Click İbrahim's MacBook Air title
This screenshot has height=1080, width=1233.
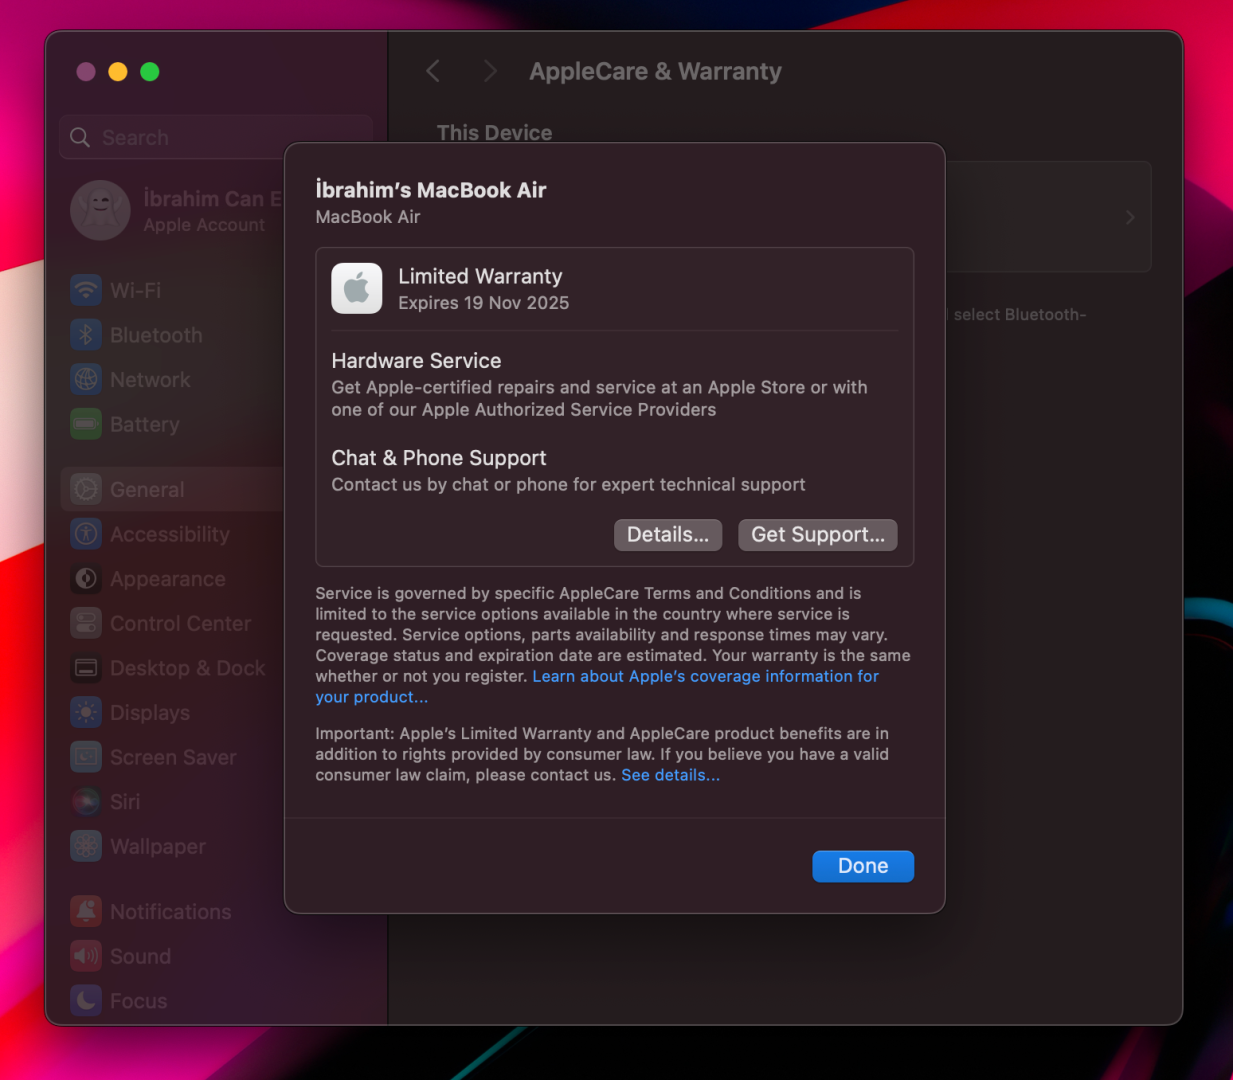[x=431, y=190]
